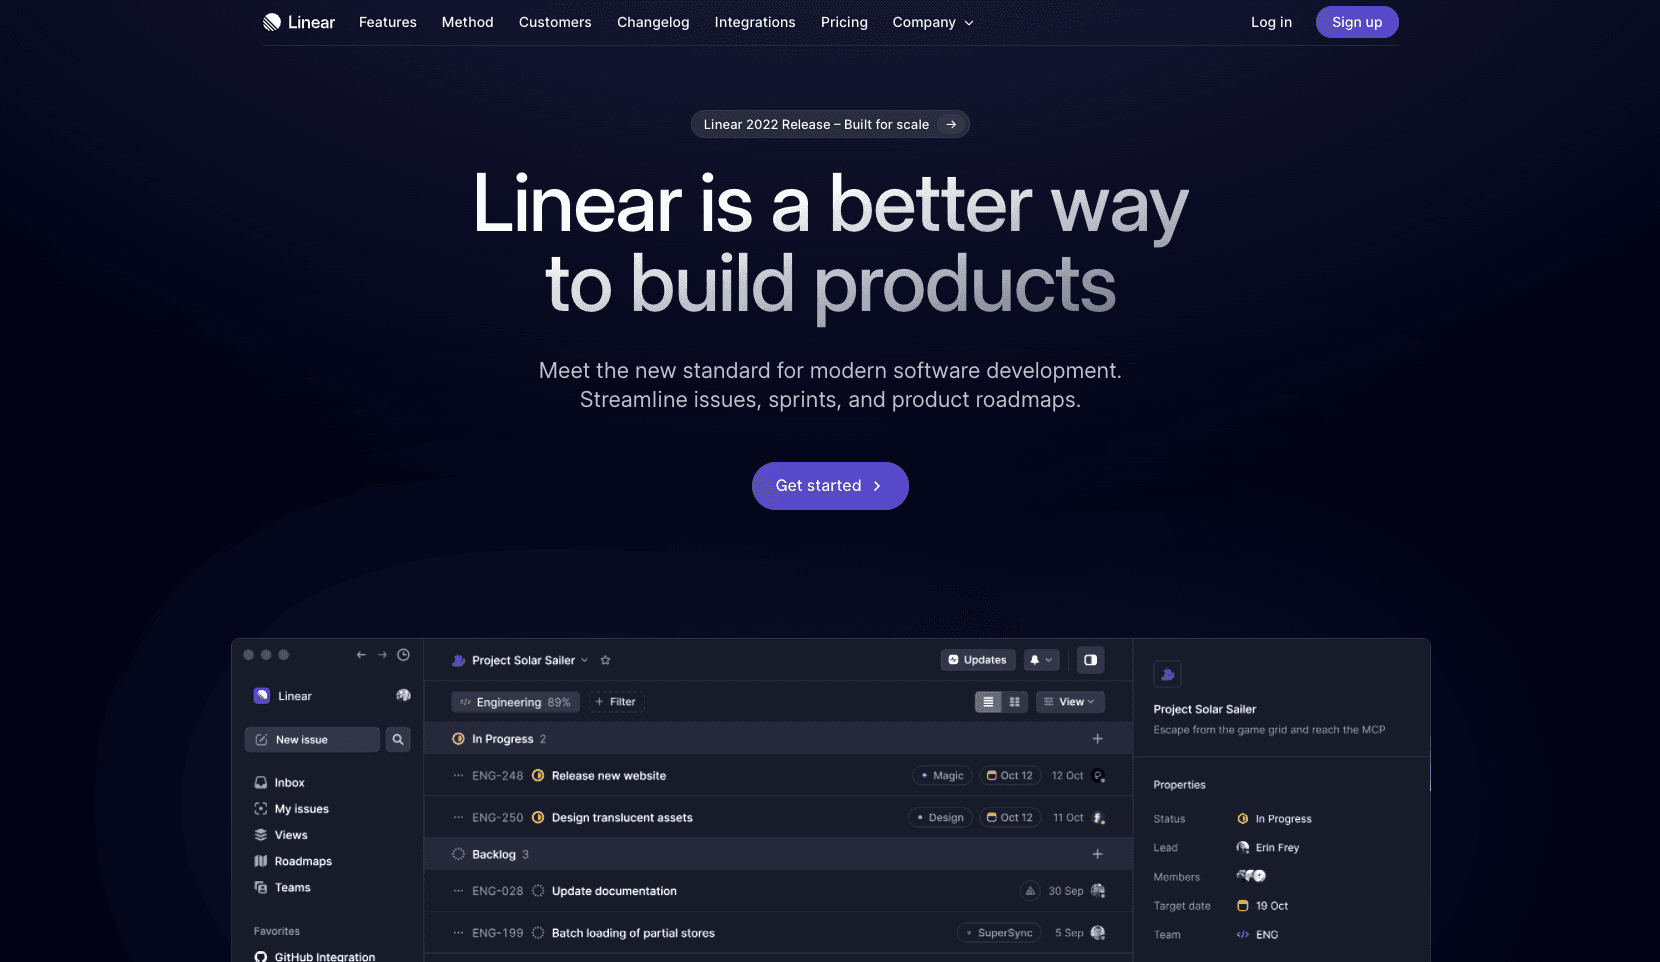This screenshot has height=962, width=1660.
Task: Open the Pricing page
Action: click(844, 22)
